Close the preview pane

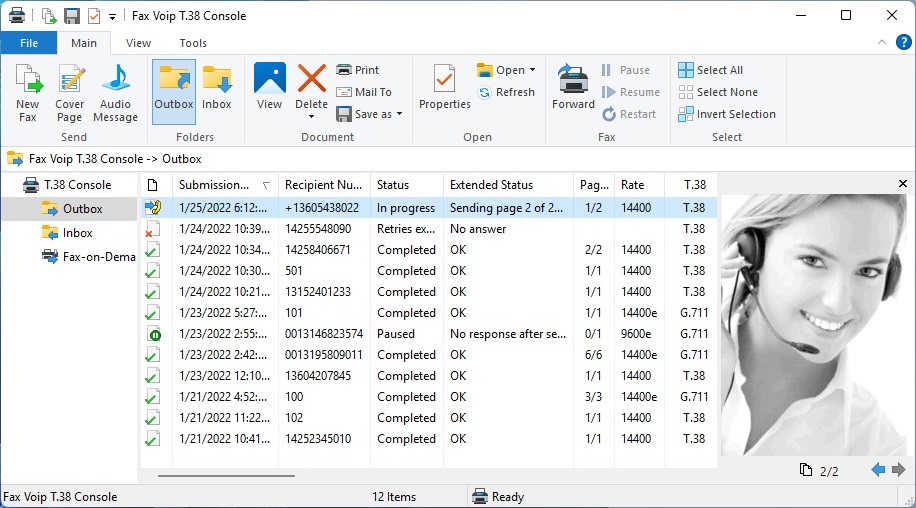(903, 184)
